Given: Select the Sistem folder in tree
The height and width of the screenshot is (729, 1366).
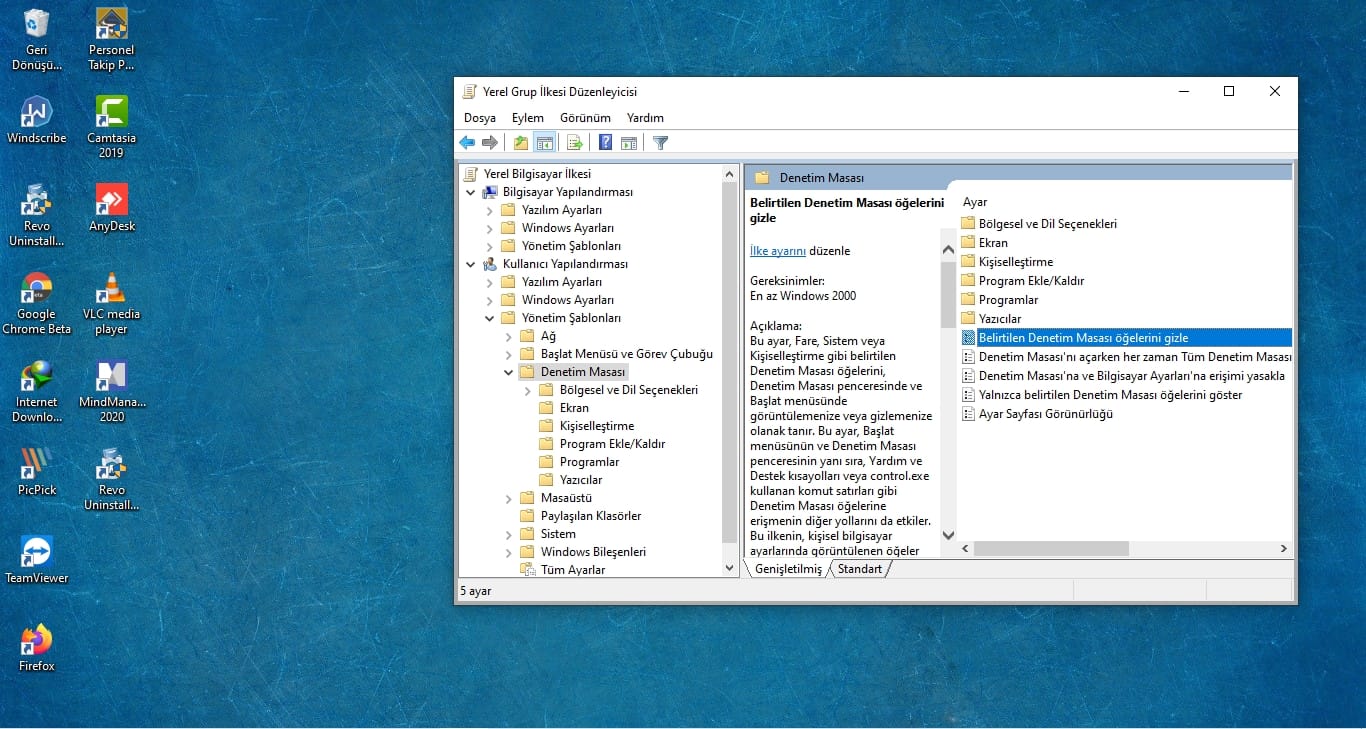Looking at the screenshot, I should (558, 534).
